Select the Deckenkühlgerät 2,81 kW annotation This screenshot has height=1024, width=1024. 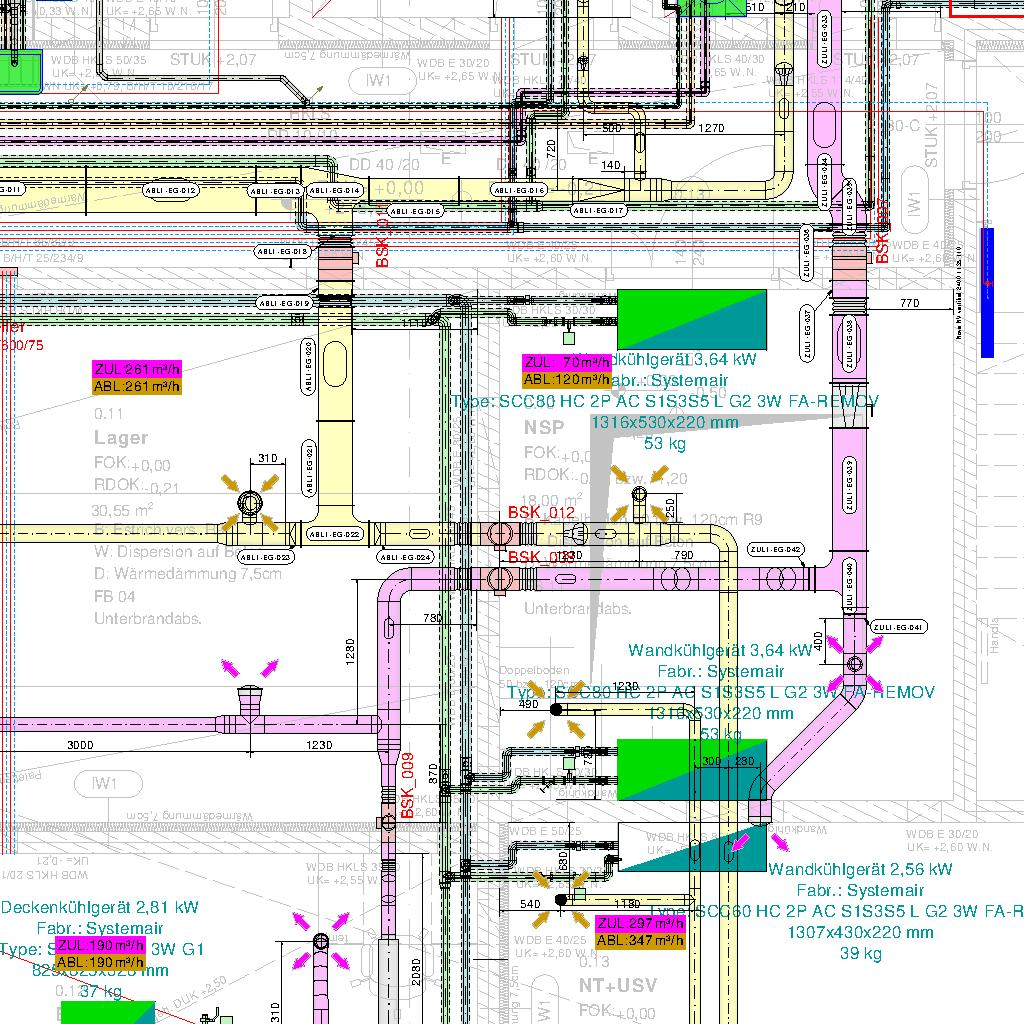click(x=100, y=908)
